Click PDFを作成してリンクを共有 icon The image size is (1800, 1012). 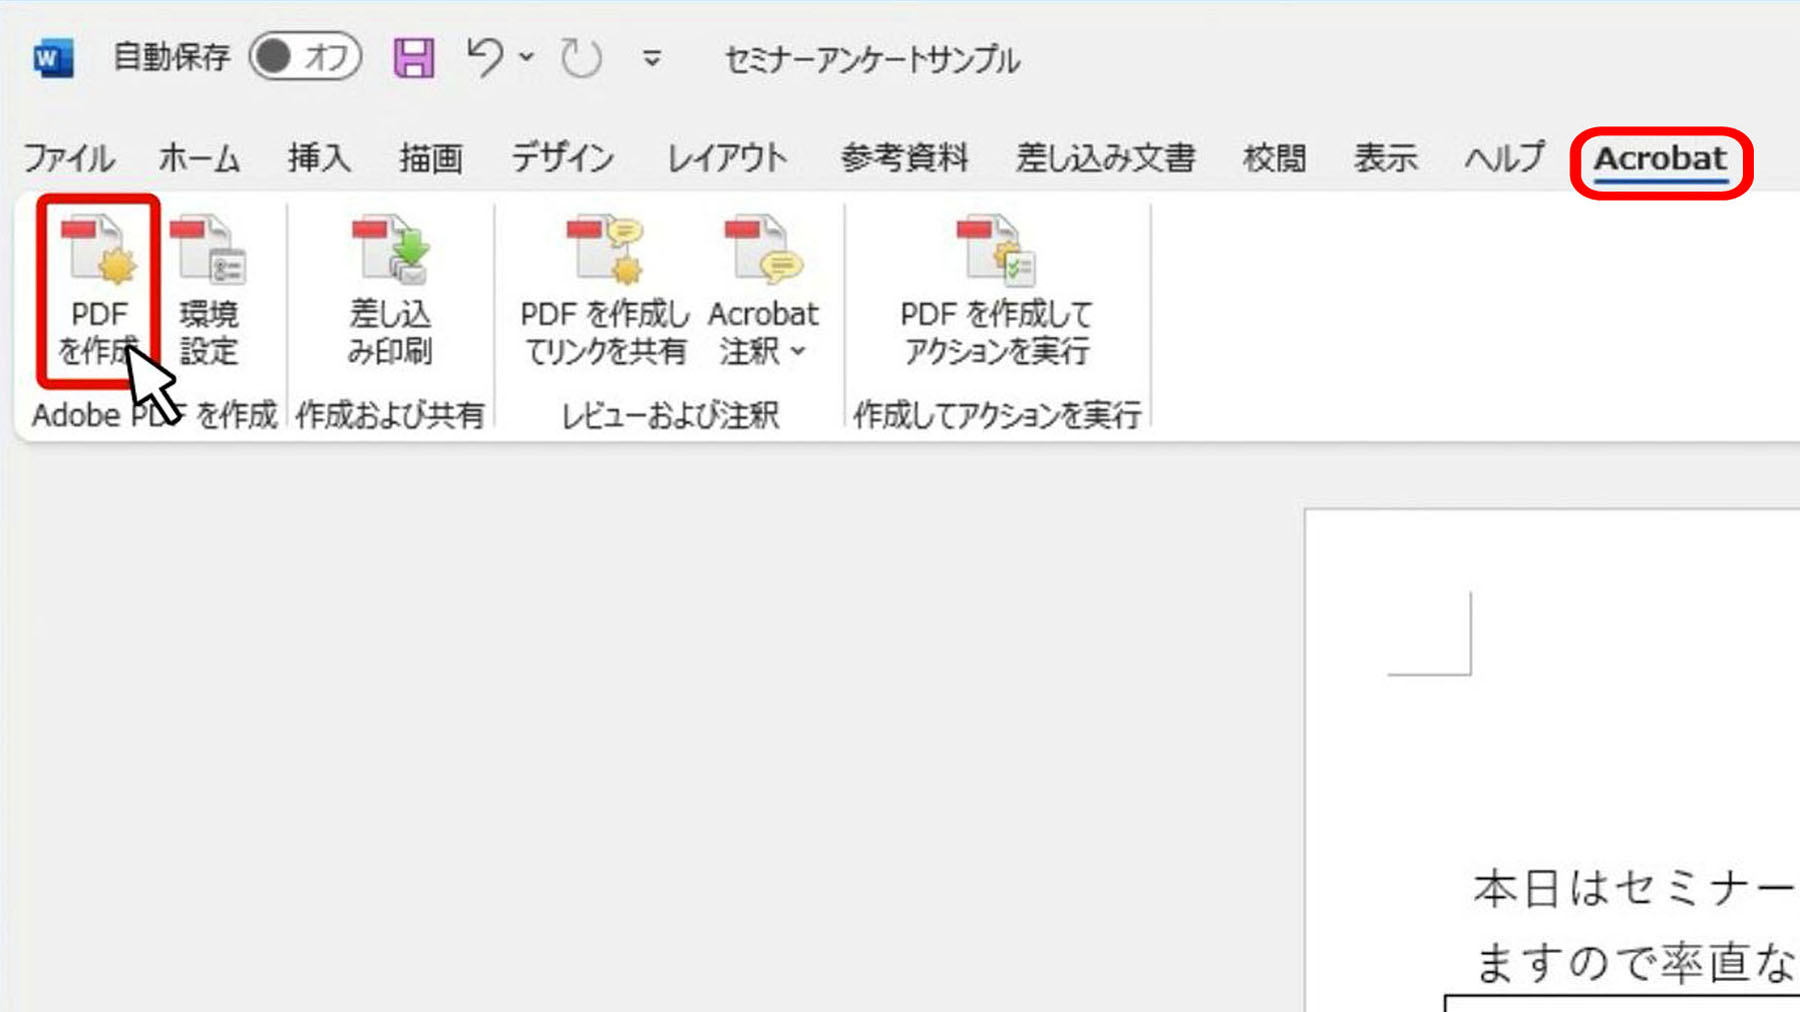click(605, 291)
